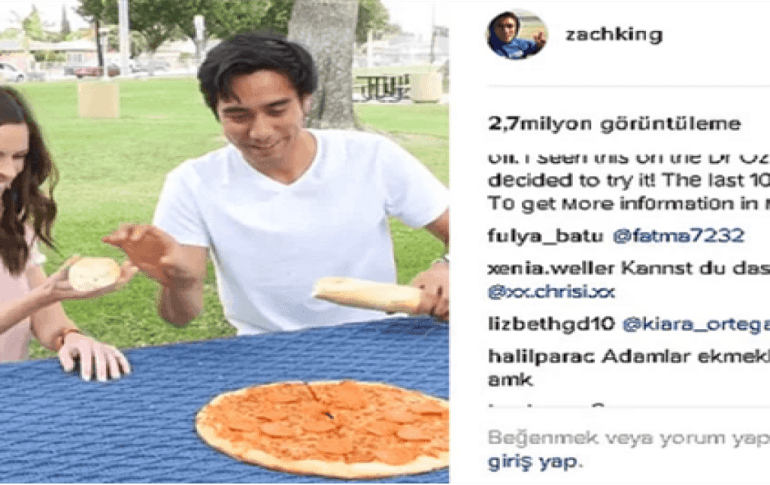Follow the @xx.chrisi.xx mention link
This screenshot has width=770, height=485.
551,292
